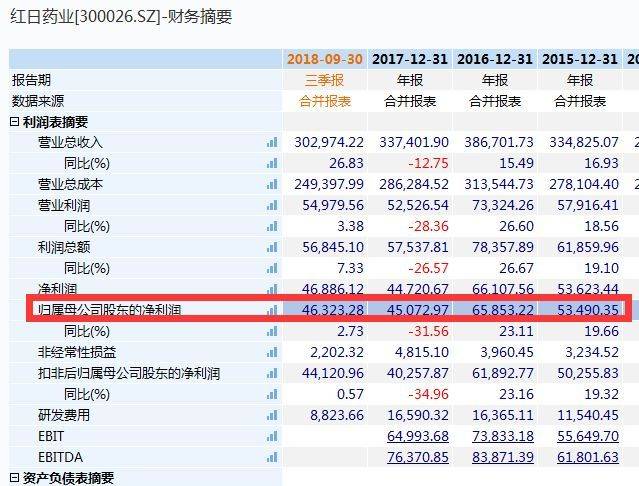Select cell value 386,701.73
This screenshot has width=639, height=486.
coord(499,143)
